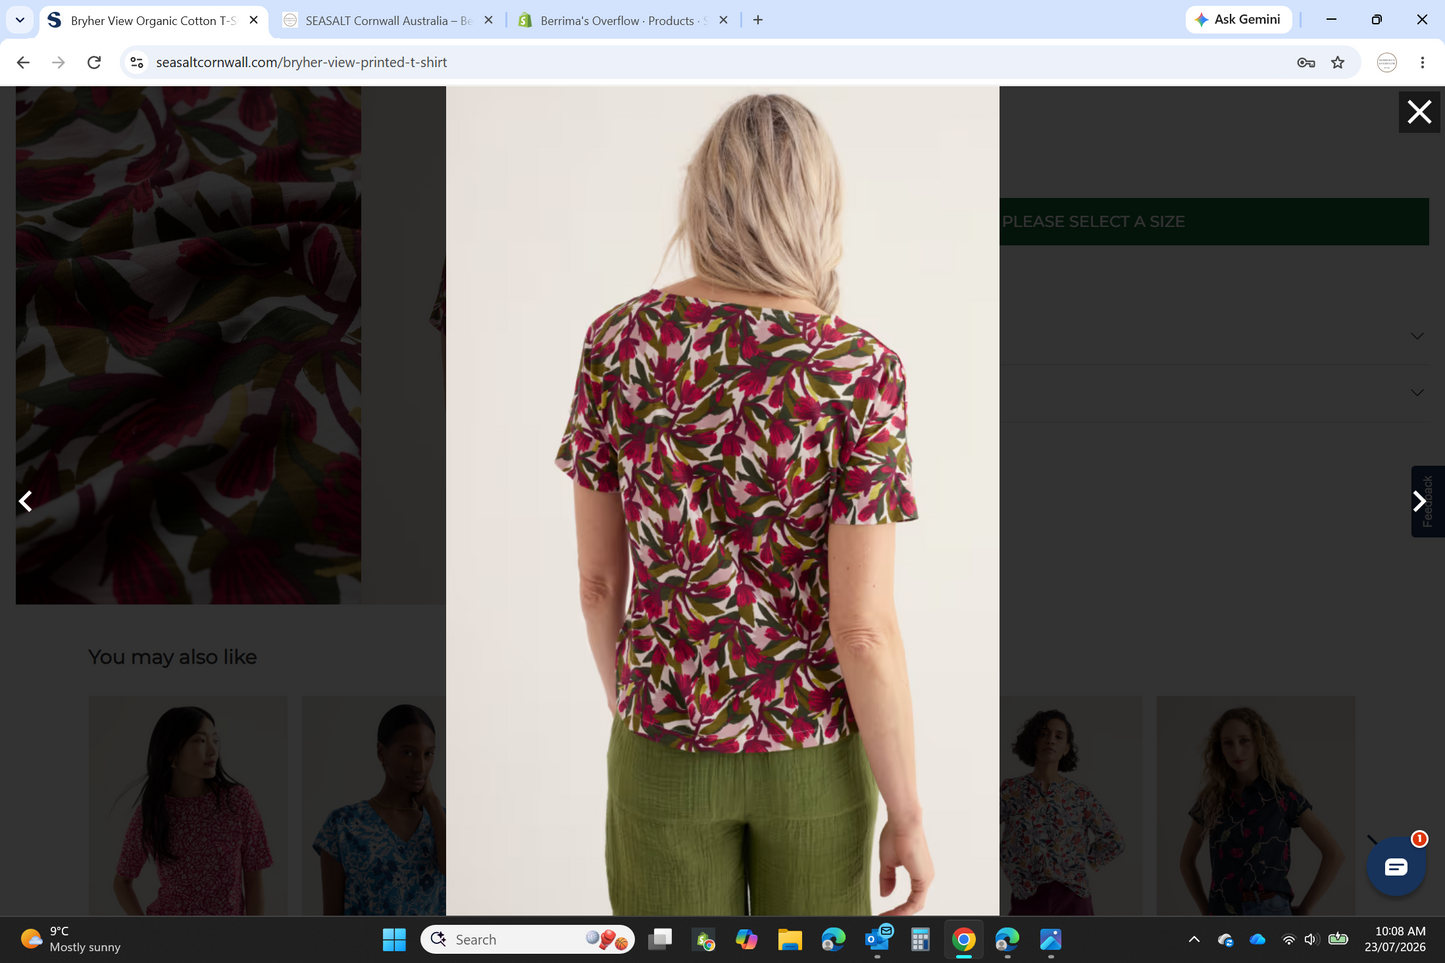Open Outlook from the taskbar
Screen dimensions: 1445x963
(878, 940)
